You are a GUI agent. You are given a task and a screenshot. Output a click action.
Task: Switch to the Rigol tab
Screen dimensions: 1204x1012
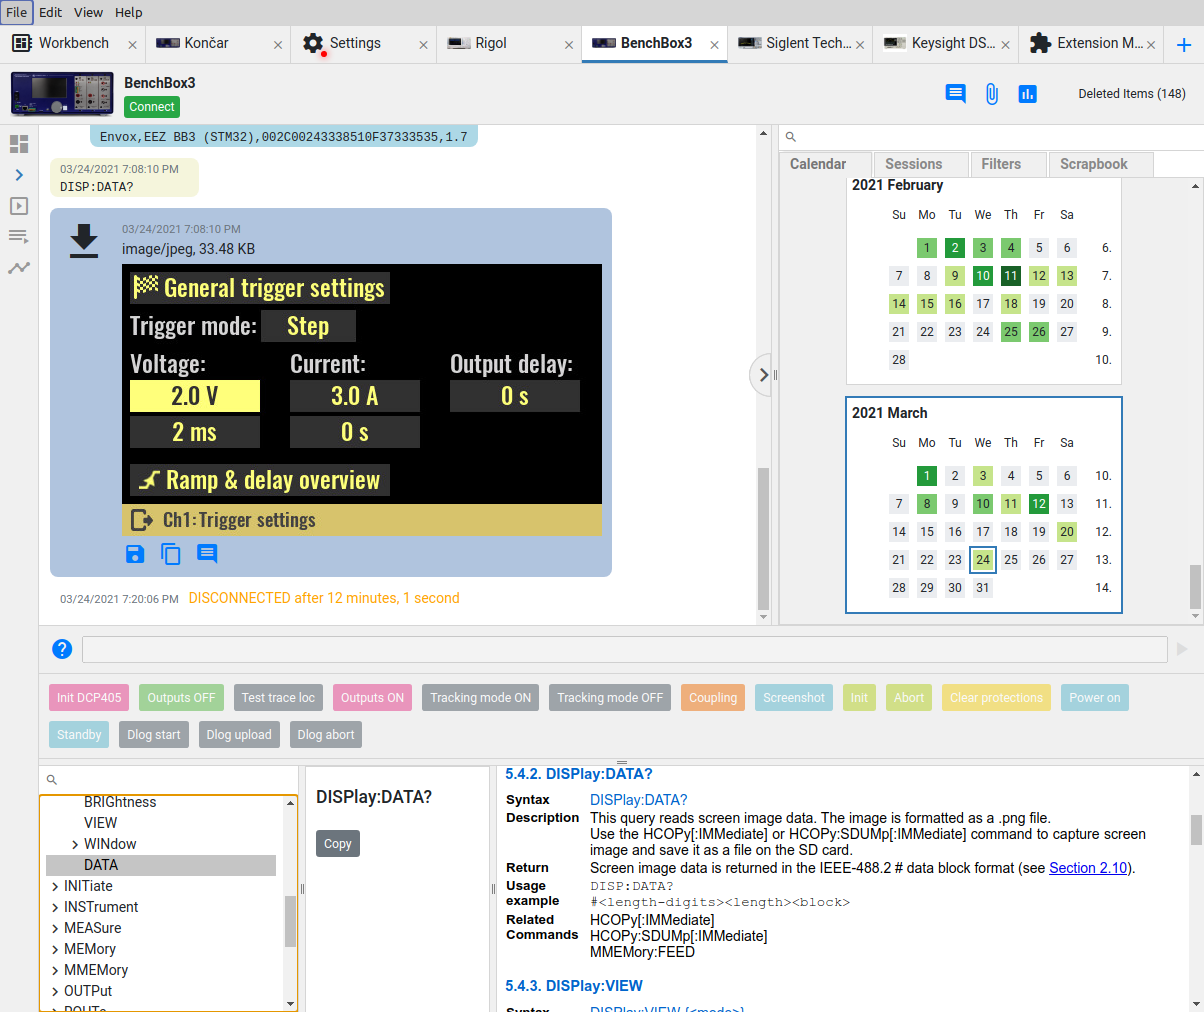pos(491,43)
